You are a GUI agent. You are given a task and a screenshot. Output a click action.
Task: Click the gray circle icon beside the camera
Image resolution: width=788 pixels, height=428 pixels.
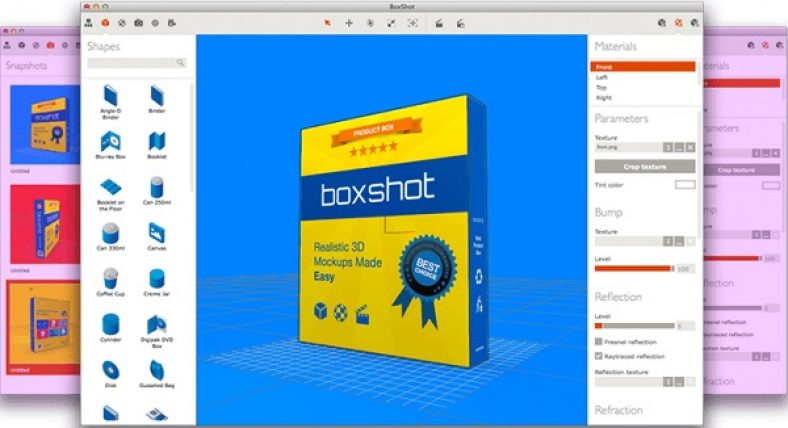pyautogui.click(x=155, y=23)
